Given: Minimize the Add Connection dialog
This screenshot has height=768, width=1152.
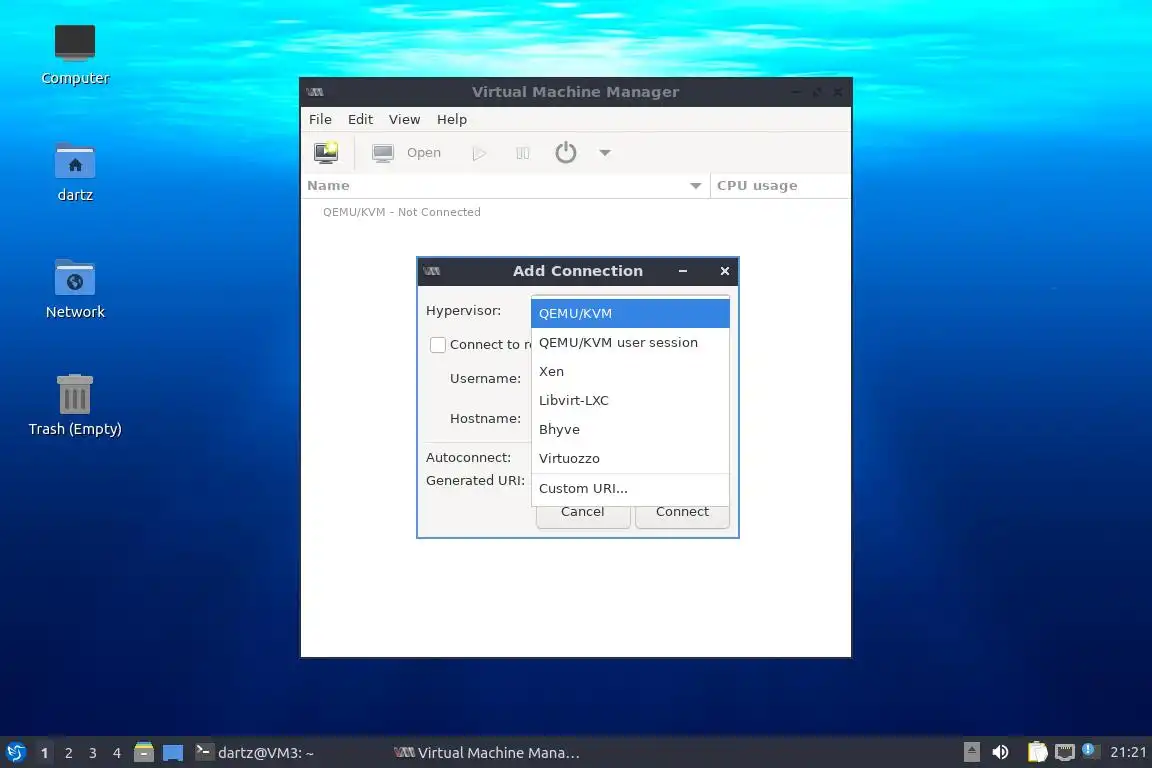Looking at the screenshot, I should click(x=683, y=271).
